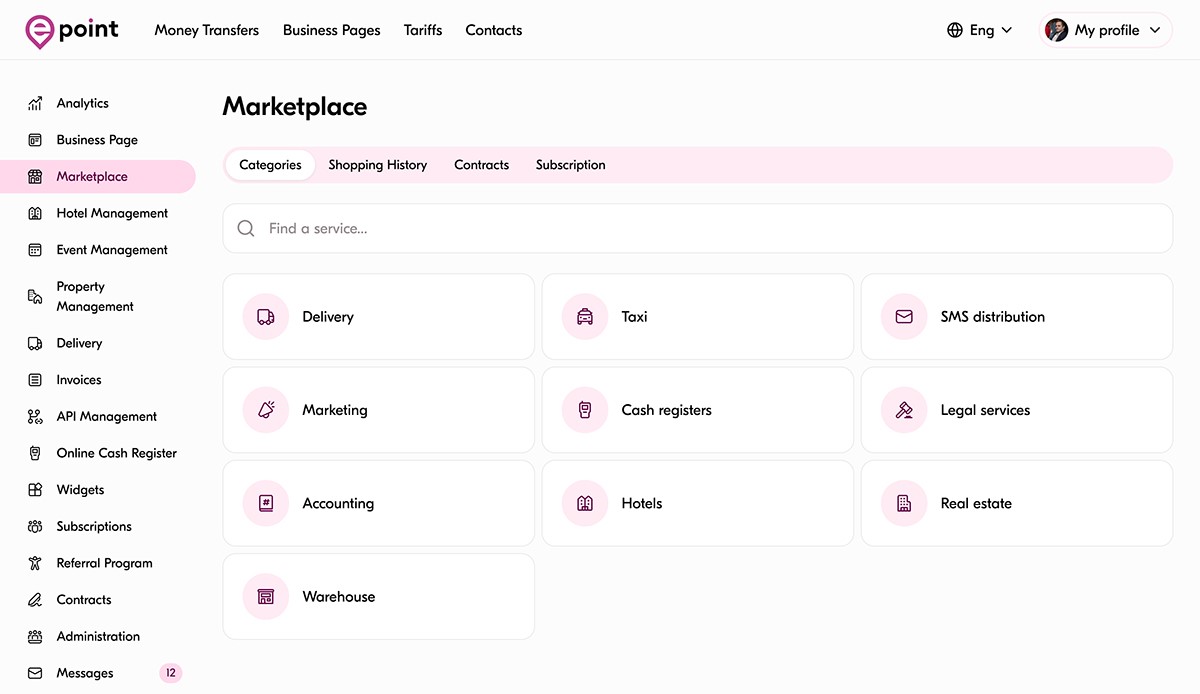Open the My profile dropdown menu

1106,30
